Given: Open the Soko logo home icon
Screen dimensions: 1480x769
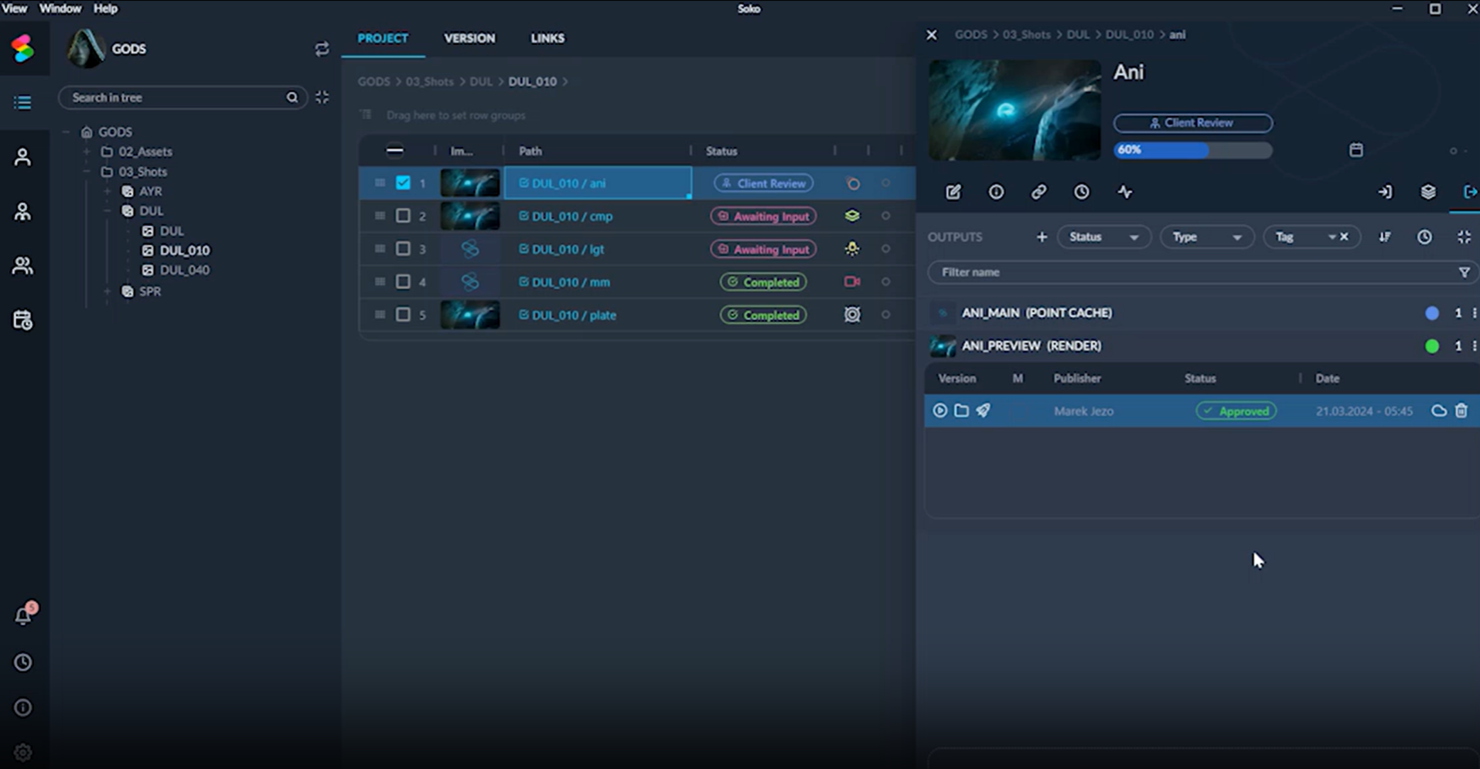Looking at the screenshot, I should click(x=23, y=48).
